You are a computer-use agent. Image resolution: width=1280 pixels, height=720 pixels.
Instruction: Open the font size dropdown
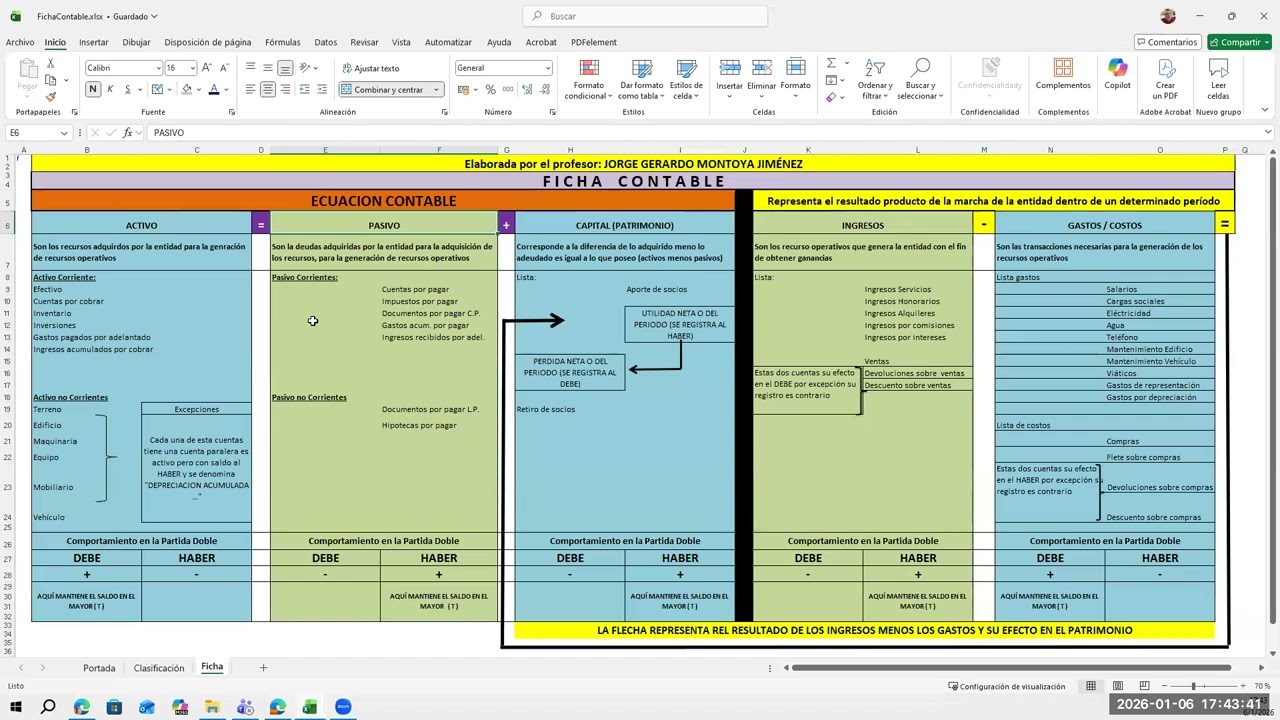click(x=192, y=68)
